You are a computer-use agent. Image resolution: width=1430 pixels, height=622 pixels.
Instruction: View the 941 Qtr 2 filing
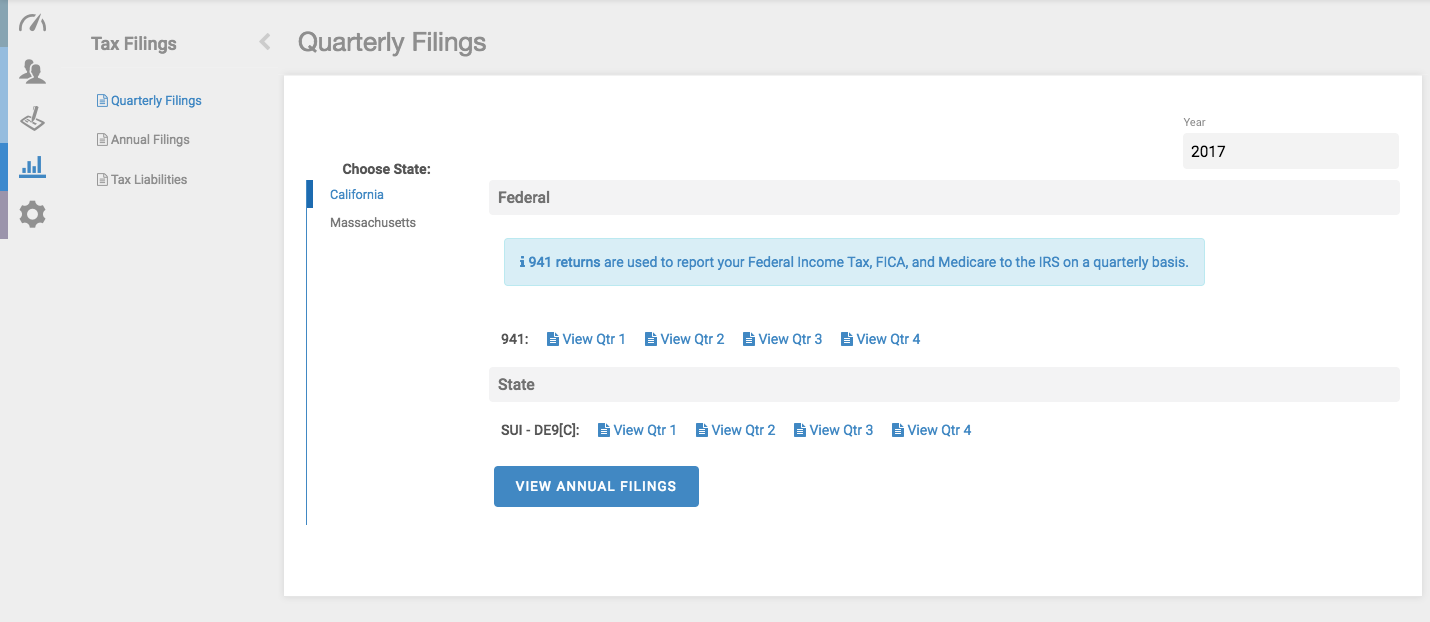pos(684,339)
